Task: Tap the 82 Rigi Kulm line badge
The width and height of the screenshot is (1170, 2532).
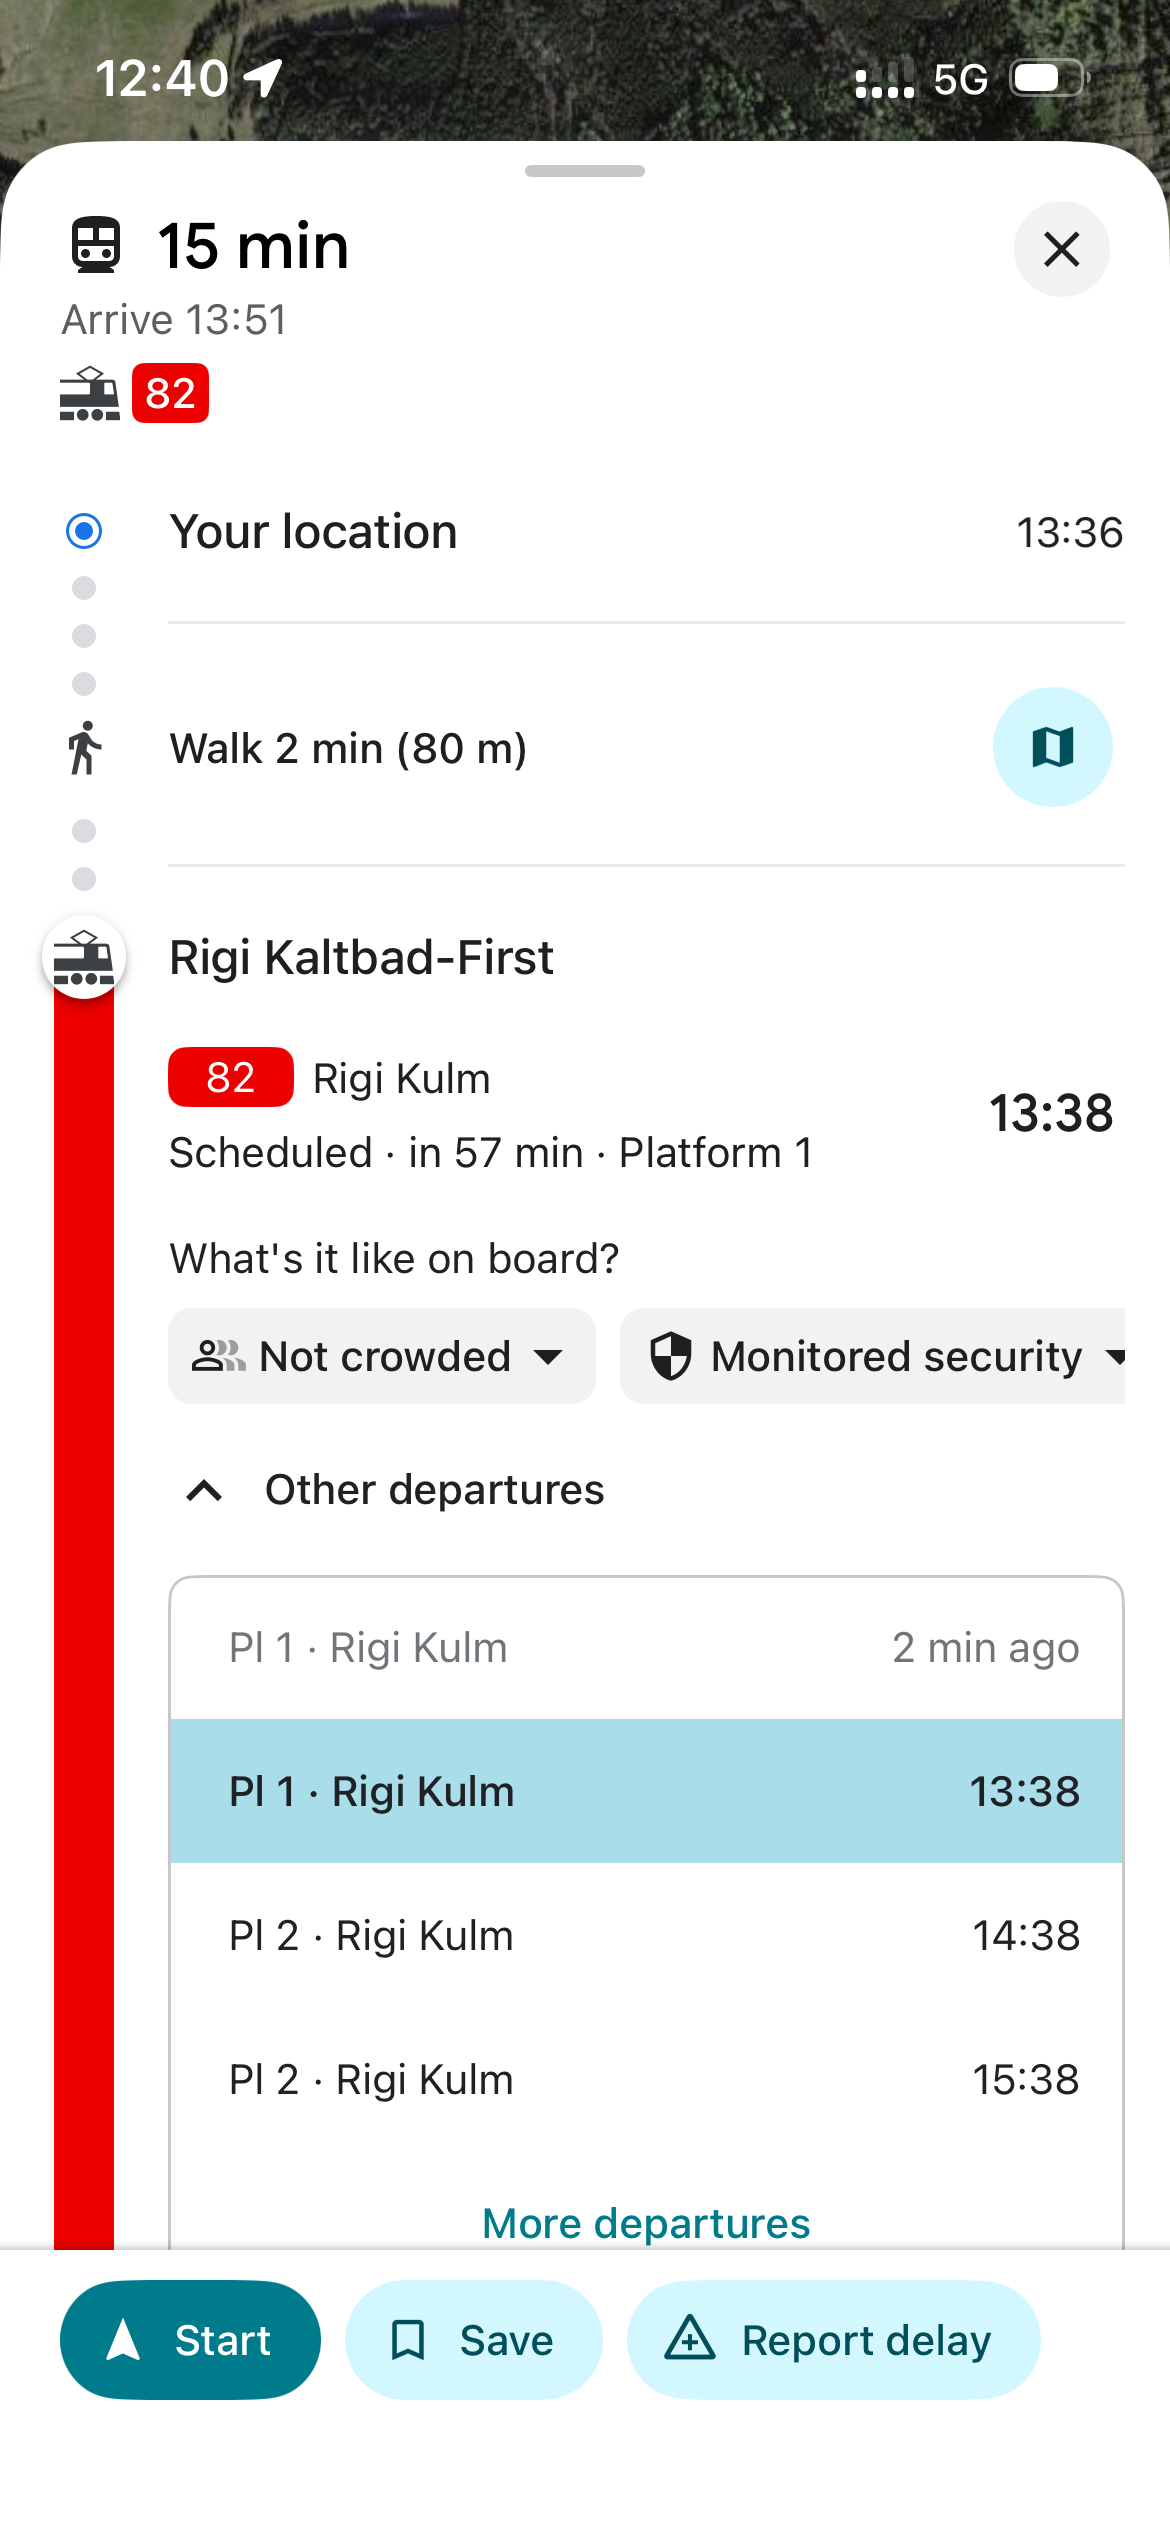Action: click(x=230, y=1077)
